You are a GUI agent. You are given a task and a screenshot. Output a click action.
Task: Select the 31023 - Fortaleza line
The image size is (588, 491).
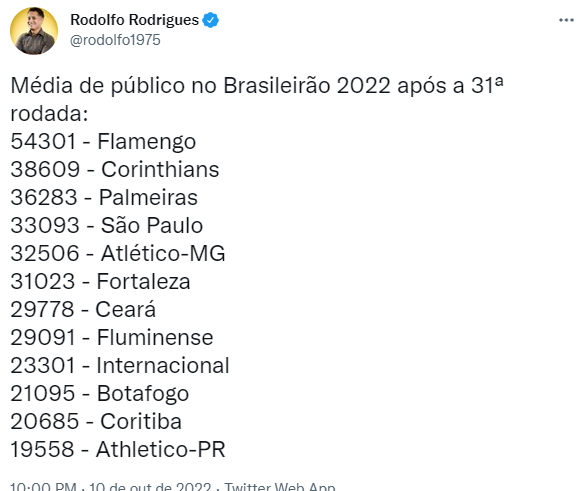pos(100,282)
